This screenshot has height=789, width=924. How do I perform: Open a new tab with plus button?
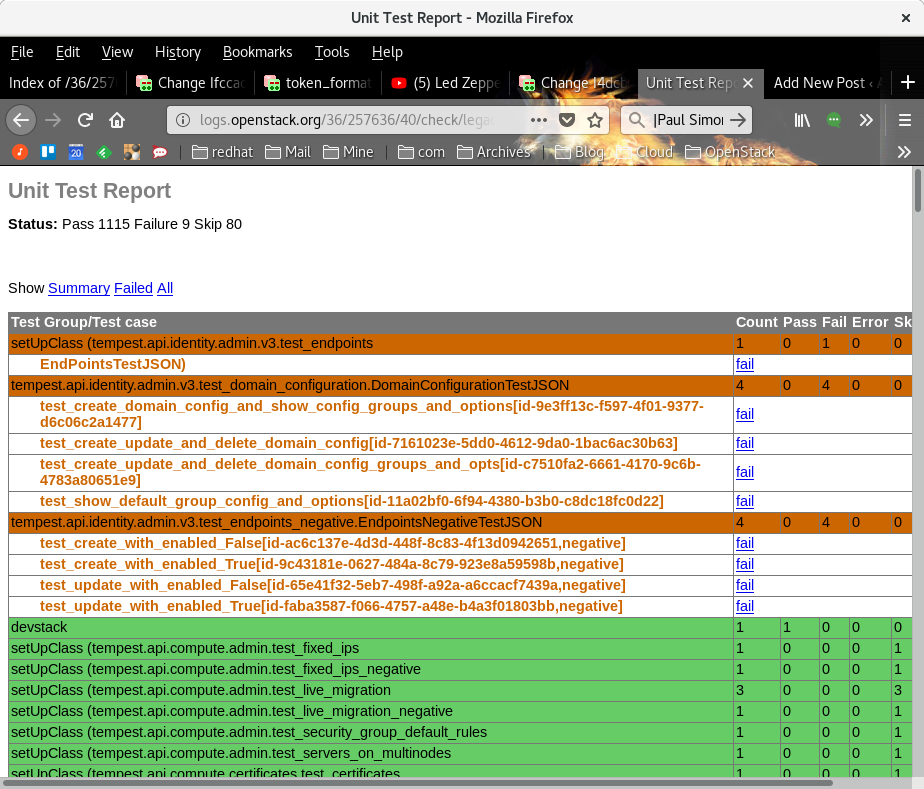tap(908, 82)
